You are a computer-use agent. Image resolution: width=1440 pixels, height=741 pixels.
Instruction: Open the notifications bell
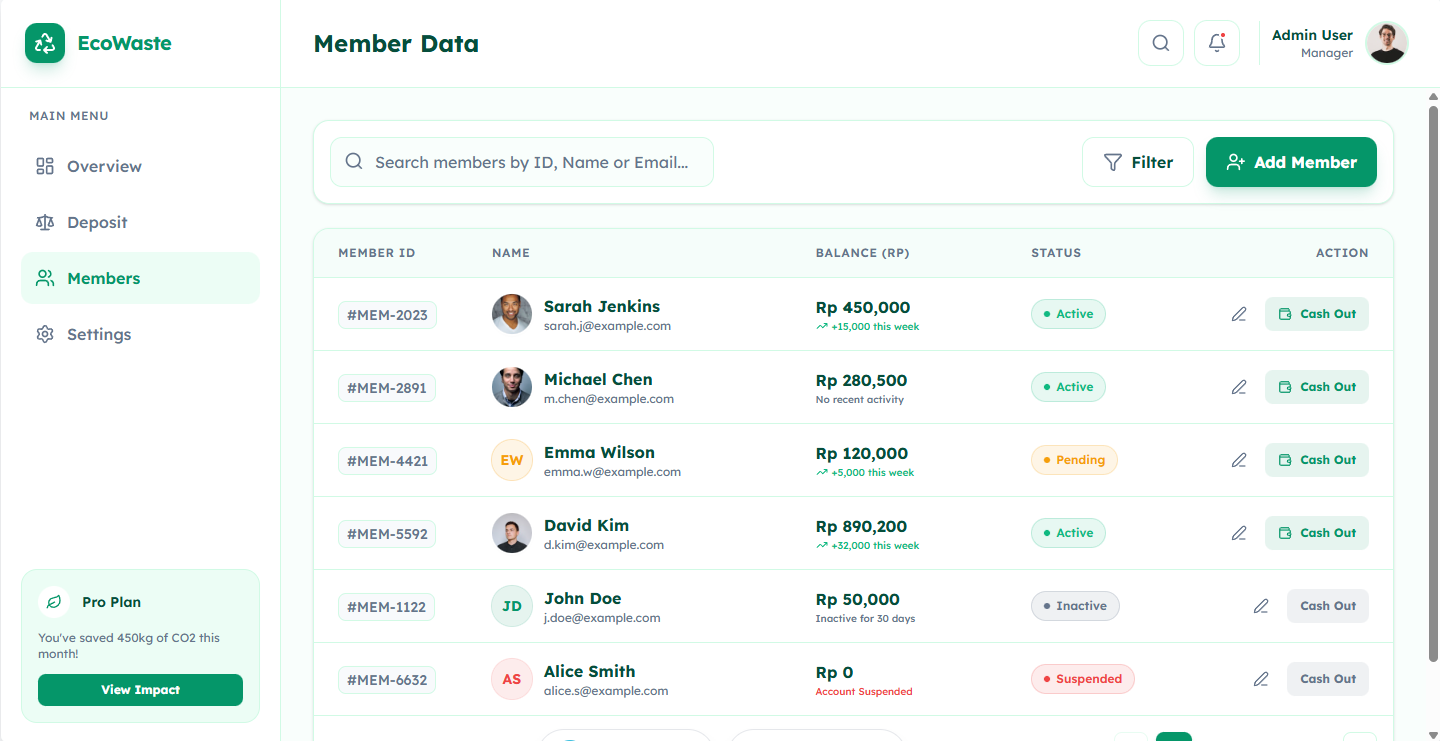coord(1217,43)
